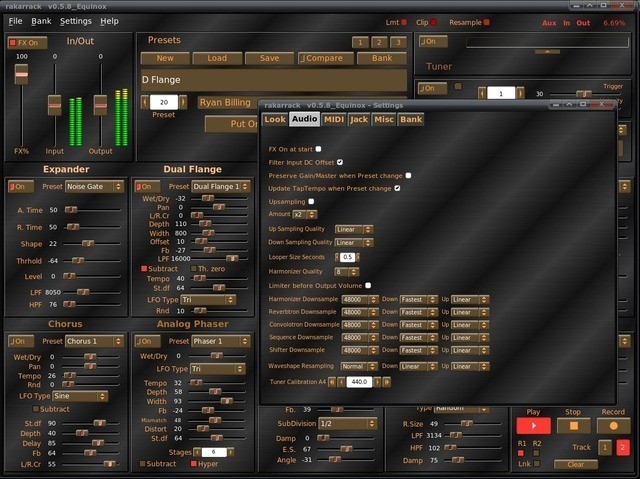Uncheck Filter Input DC Offset
Screen dimensions: 640x479
point(340,161)
